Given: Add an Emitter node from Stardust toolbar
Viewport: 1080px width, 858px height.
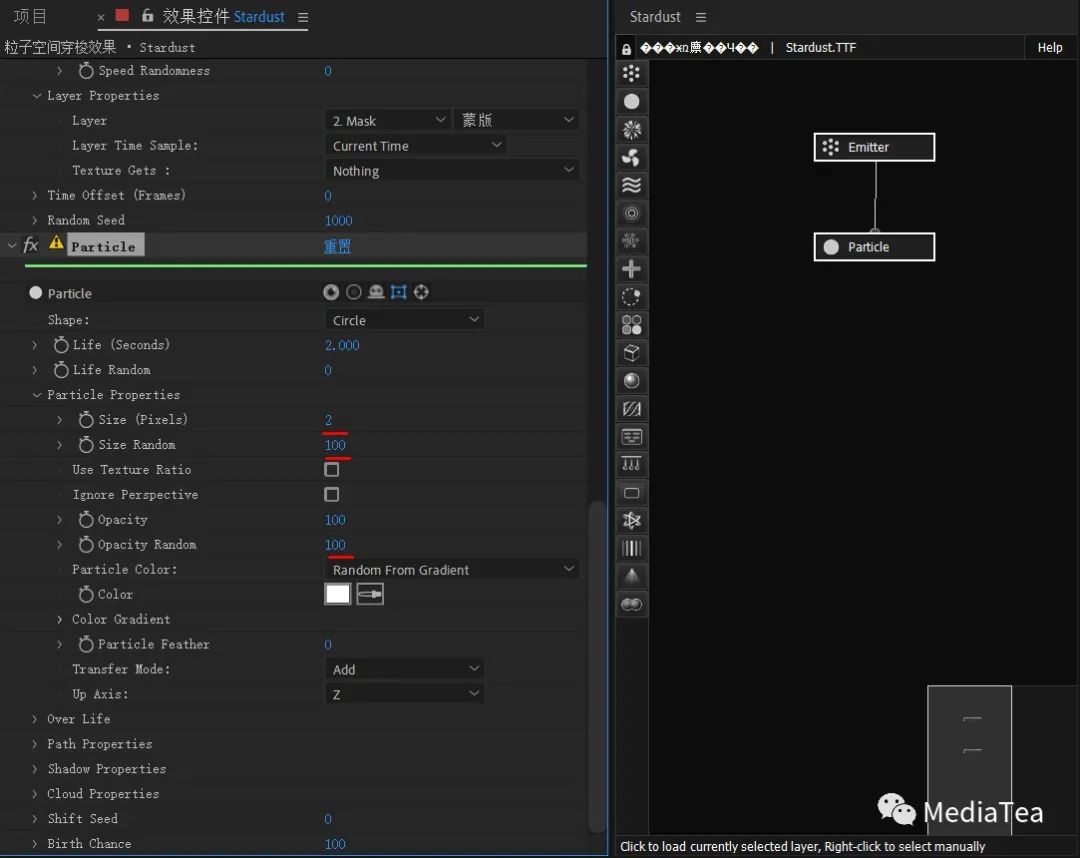Looking at the screenshot, I should pyautogui.click(x=631, y=73).
